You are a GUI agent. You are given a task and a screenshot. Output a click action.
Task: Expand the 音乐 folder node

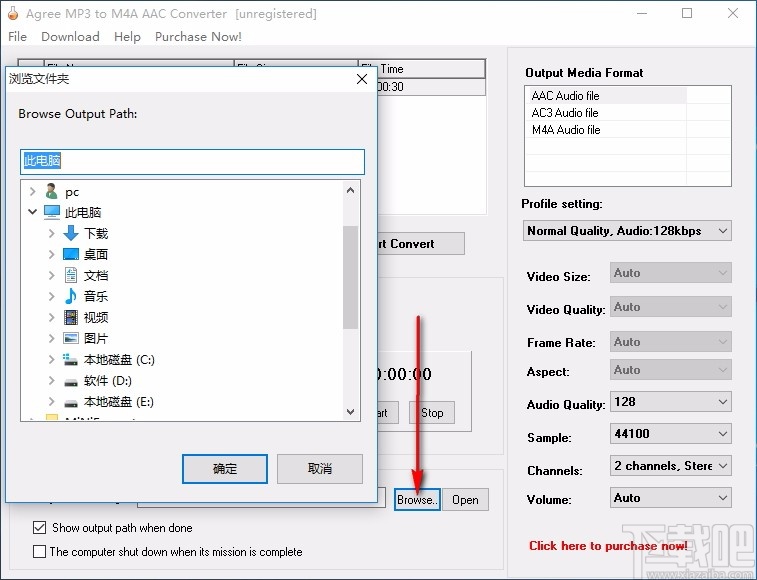52,296
